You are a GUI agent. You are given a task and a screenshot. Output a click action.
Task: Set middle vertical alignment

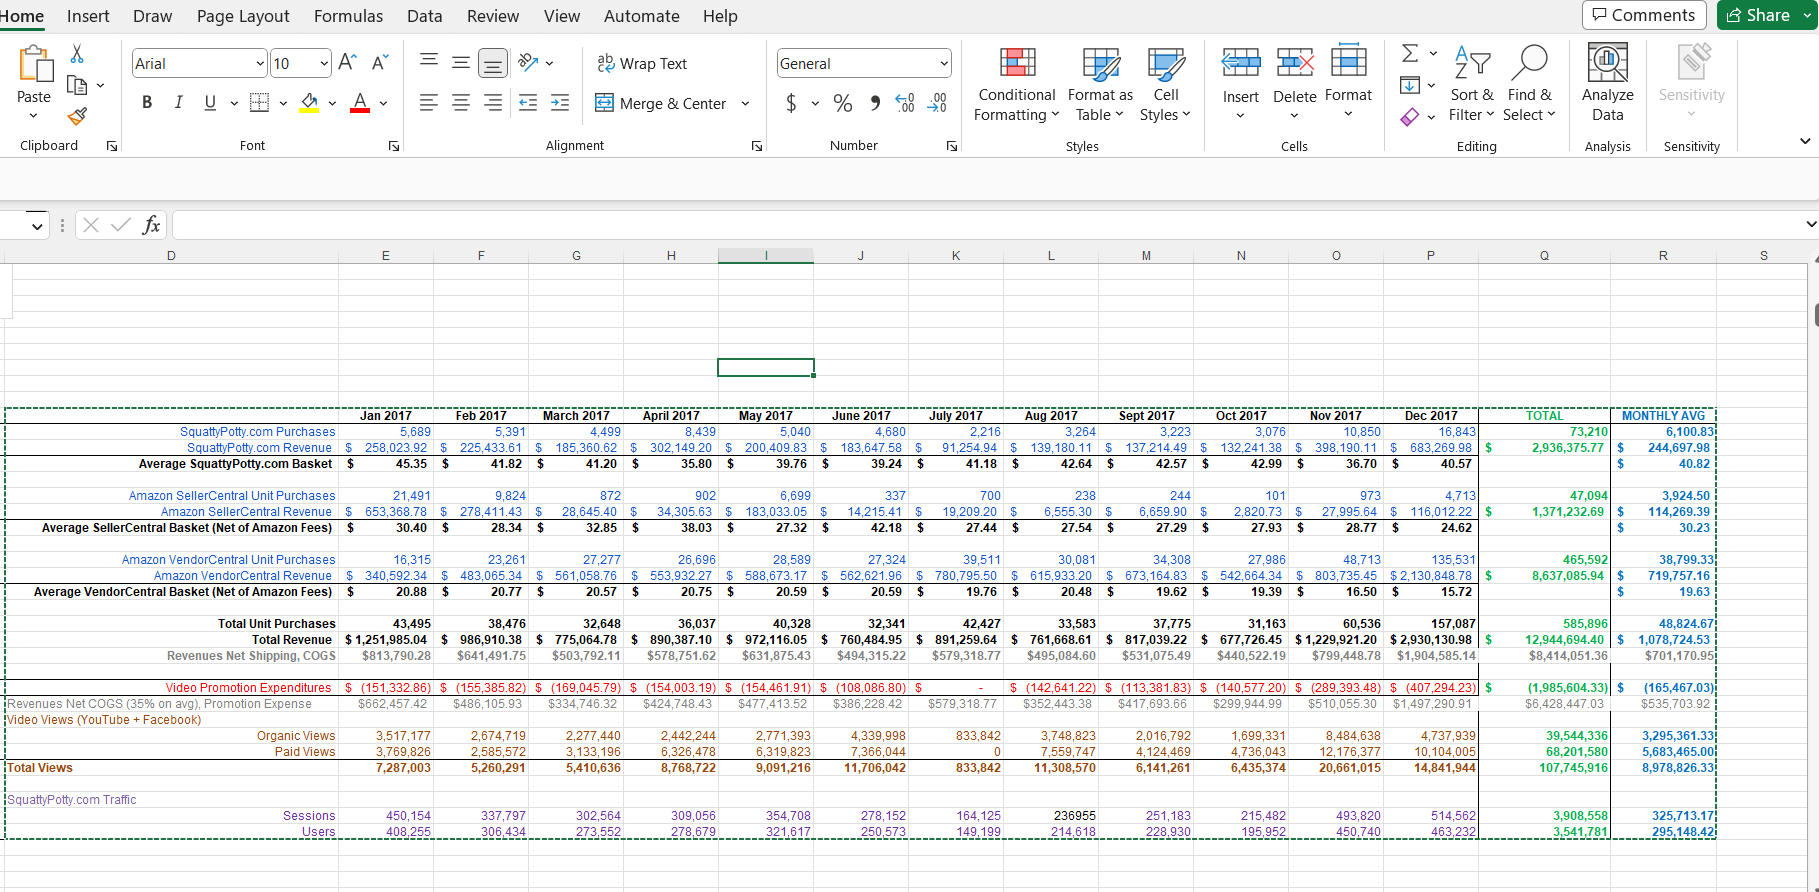click(461, 63)
